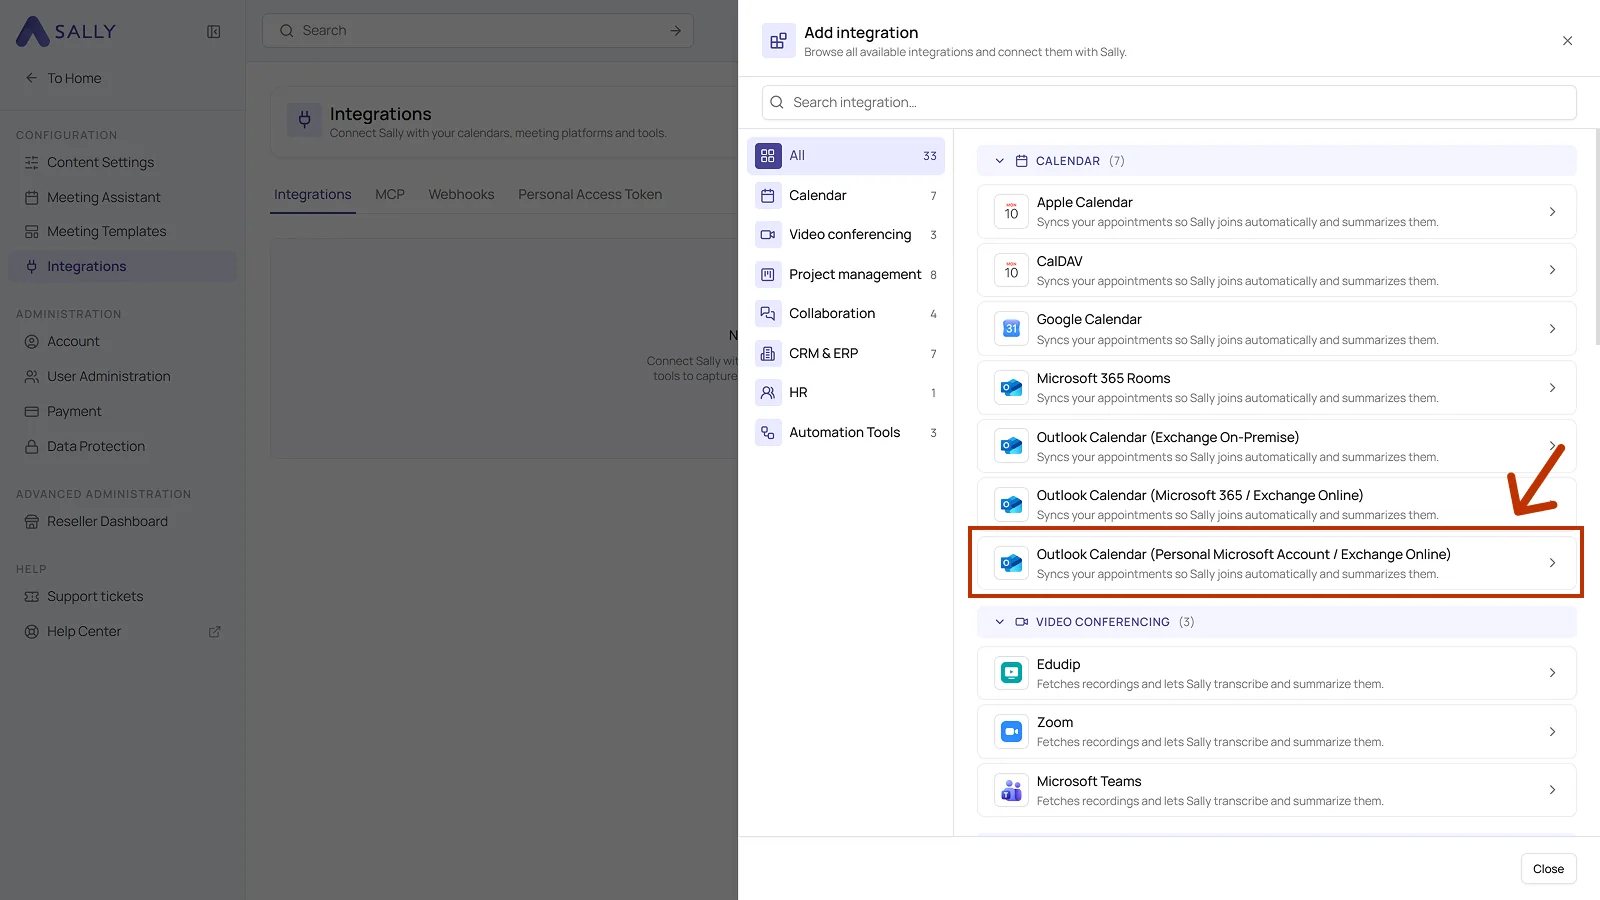Open Account in sidebar

pos(123,341)
